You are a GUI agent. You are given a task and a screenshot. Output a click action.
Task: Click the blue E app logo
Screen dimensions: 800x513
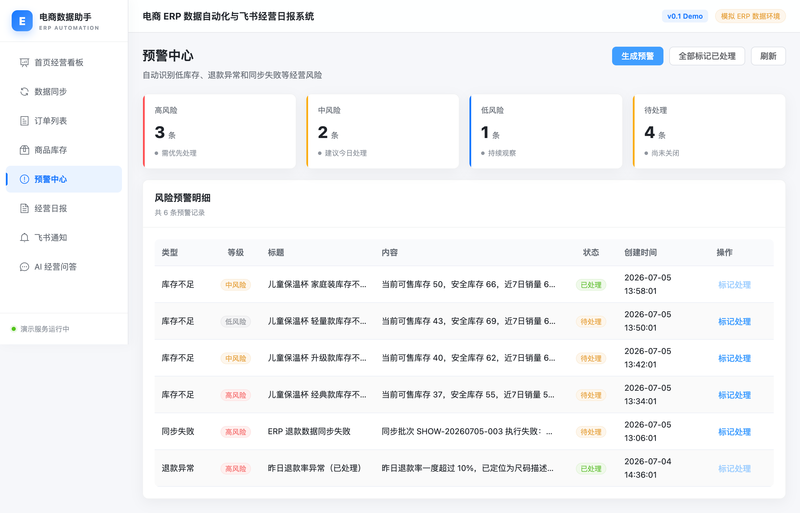click(x=22, y=21)
